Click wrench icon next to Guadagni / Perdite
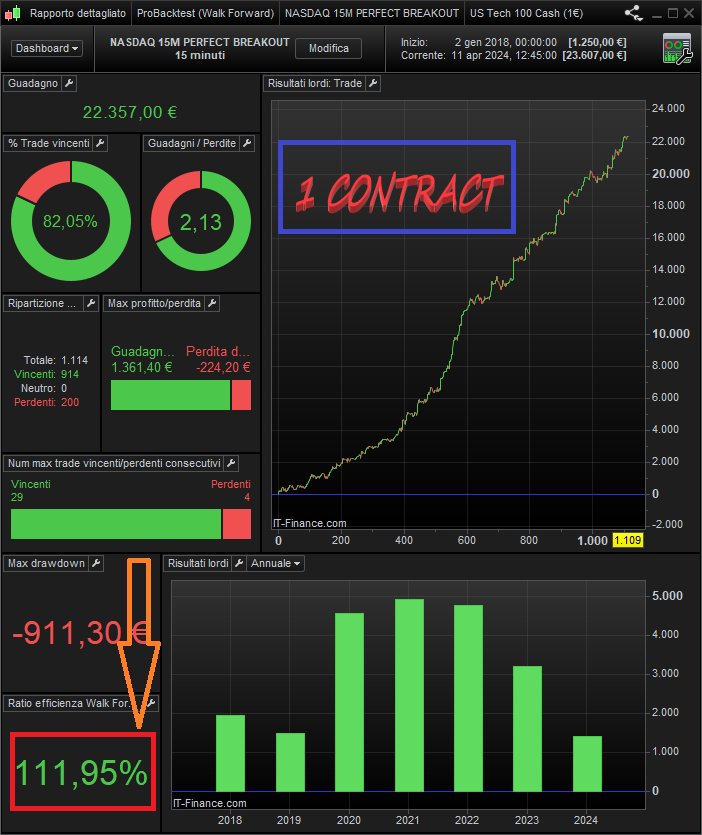Viewport: 702px width, 835px height. point(247,143)
